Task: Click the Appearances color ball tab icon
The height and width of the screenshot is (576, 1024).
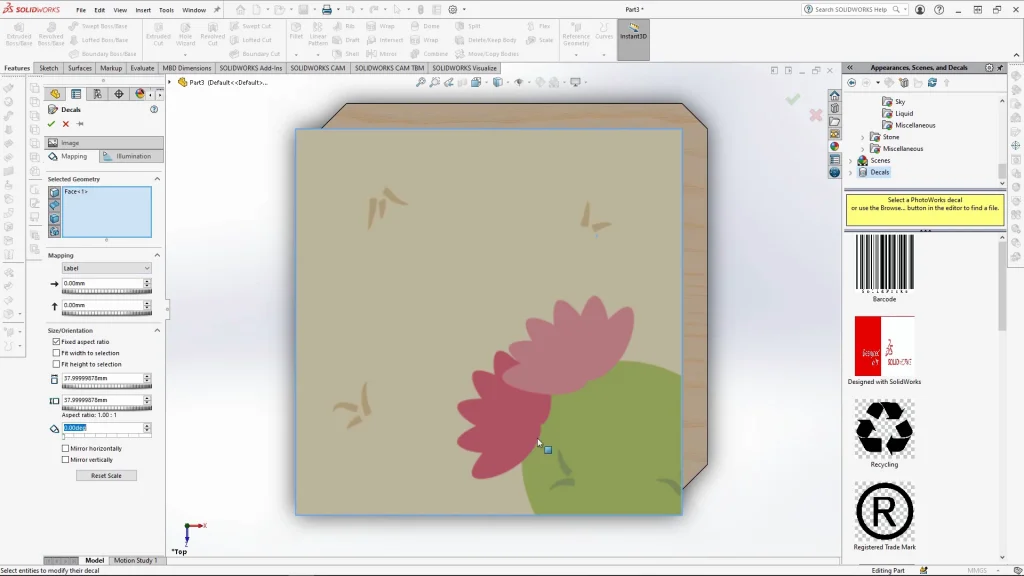Action: pos(835,146)
